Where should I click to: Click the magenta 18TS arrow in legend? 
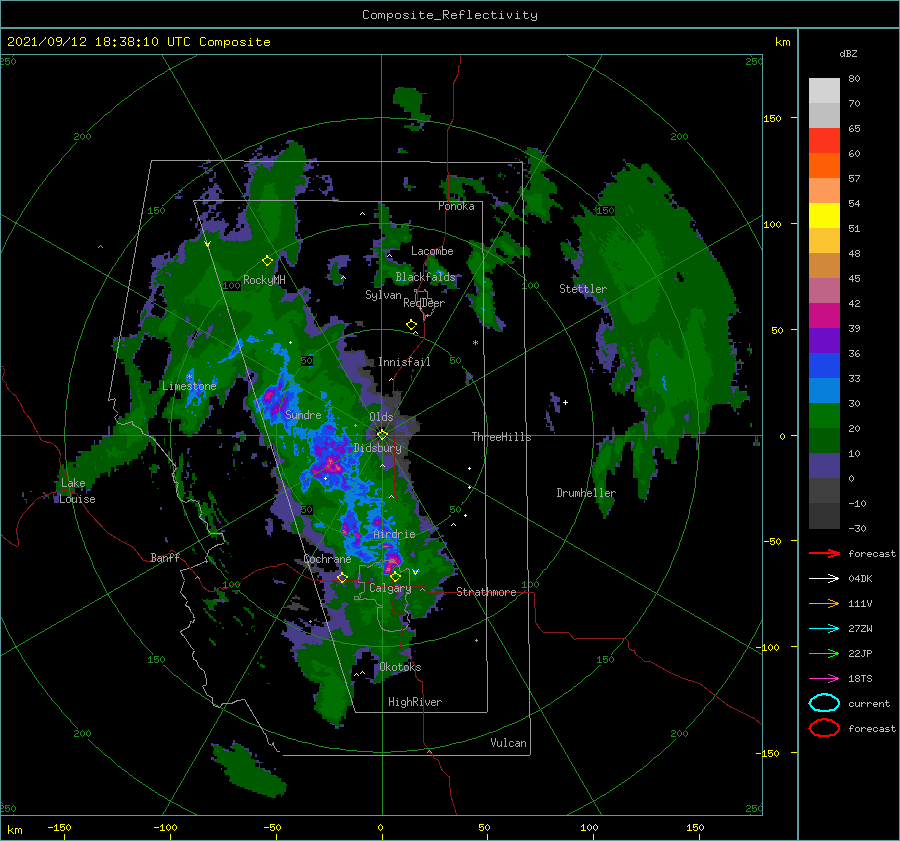point(824,679)
